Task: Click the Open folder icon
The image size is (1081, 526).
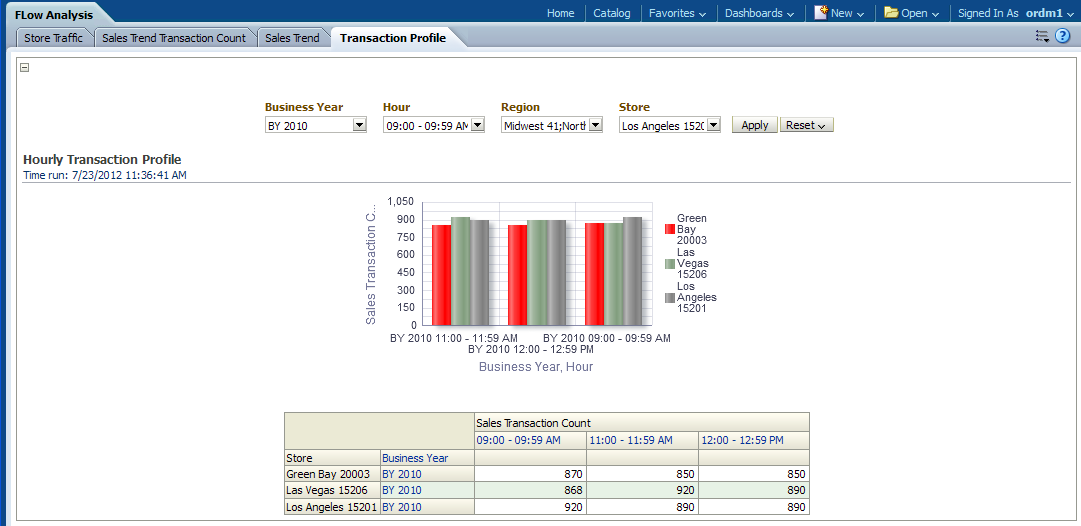Action: pyautogui.click(x=891, y=13)
